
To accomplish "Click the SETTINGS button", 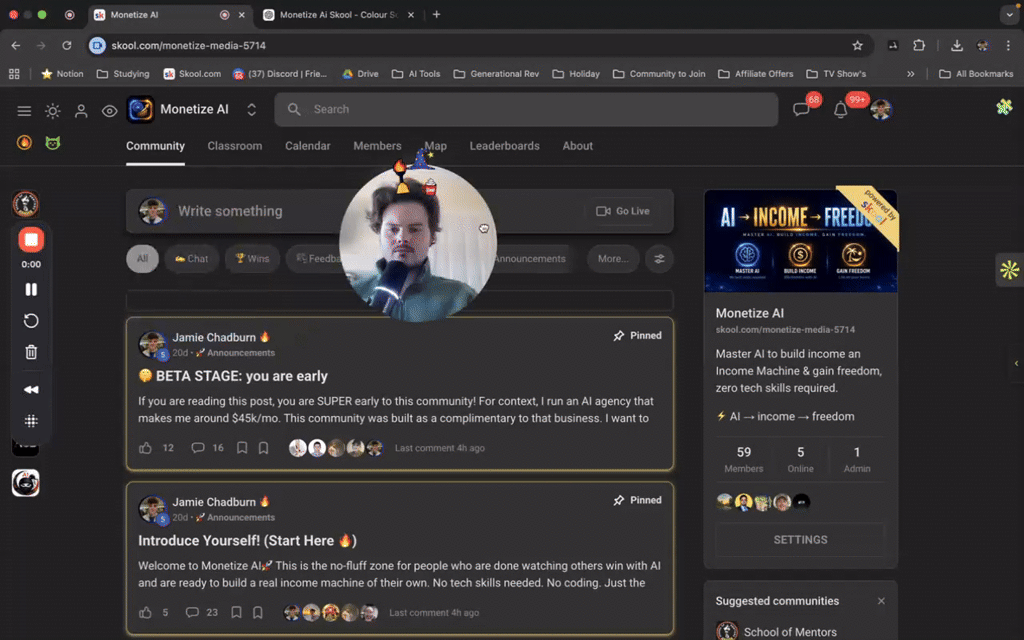I will click(x=801, y=540).
